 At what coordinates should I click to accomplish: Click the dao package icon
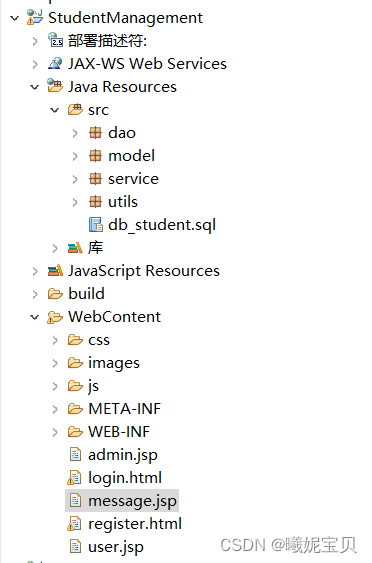tap(95, 133)
